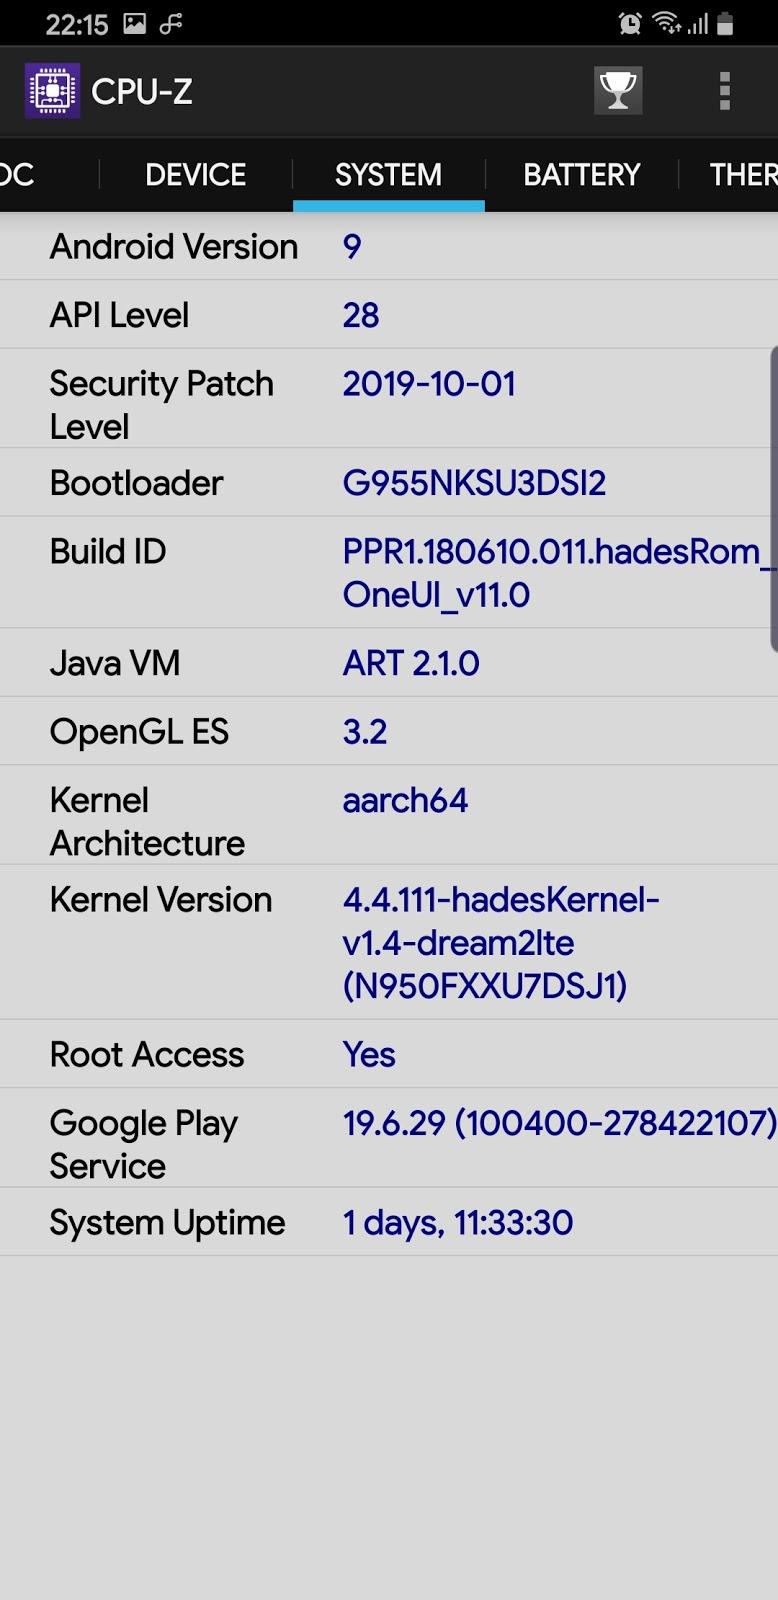Tap the Build ID label
The image size is (778, 1600).
pyautogui.click(x=108, y=552)
